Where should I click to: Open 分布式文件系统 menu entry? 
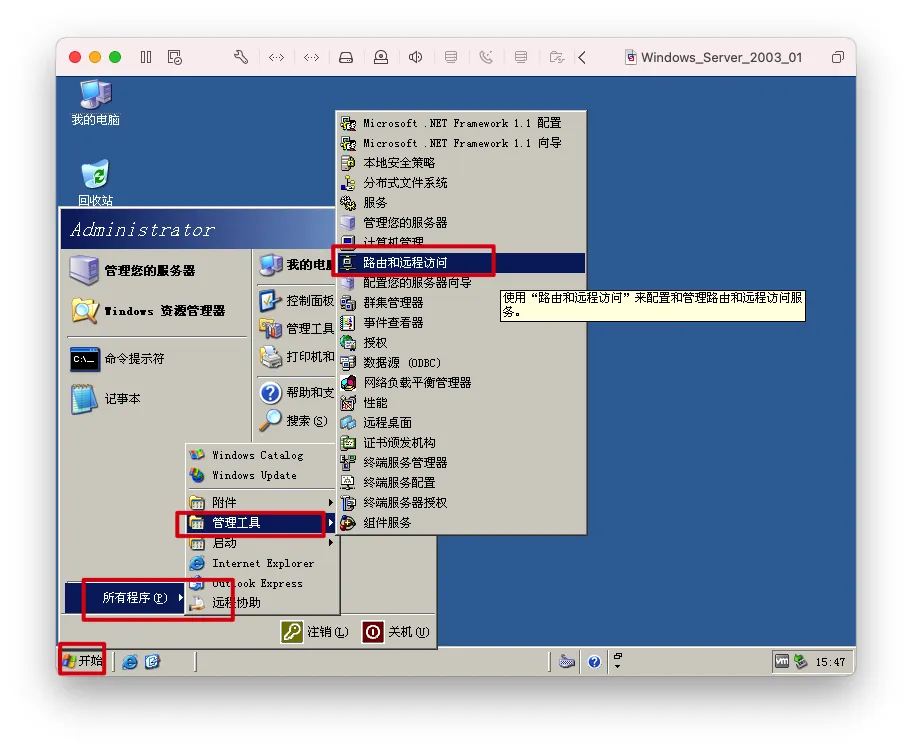click(x=461, y=183)
